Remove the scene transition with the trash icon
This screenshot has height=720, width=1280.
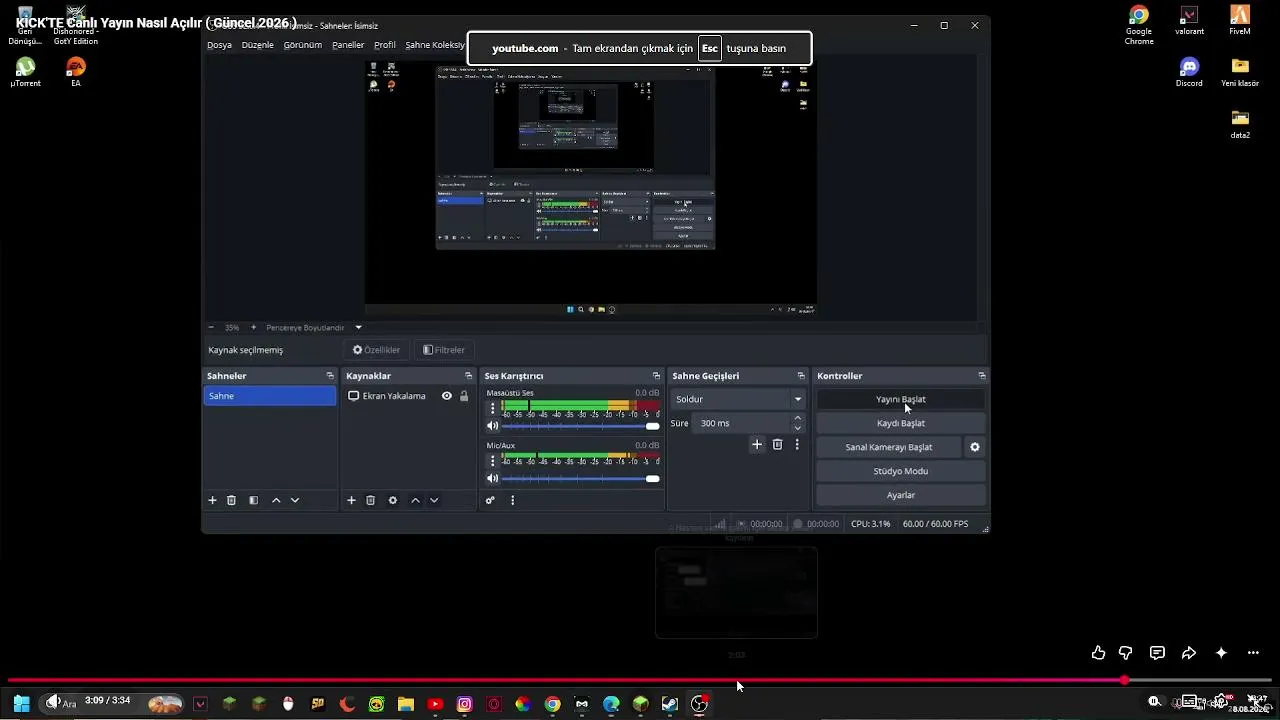coord(777,444)
